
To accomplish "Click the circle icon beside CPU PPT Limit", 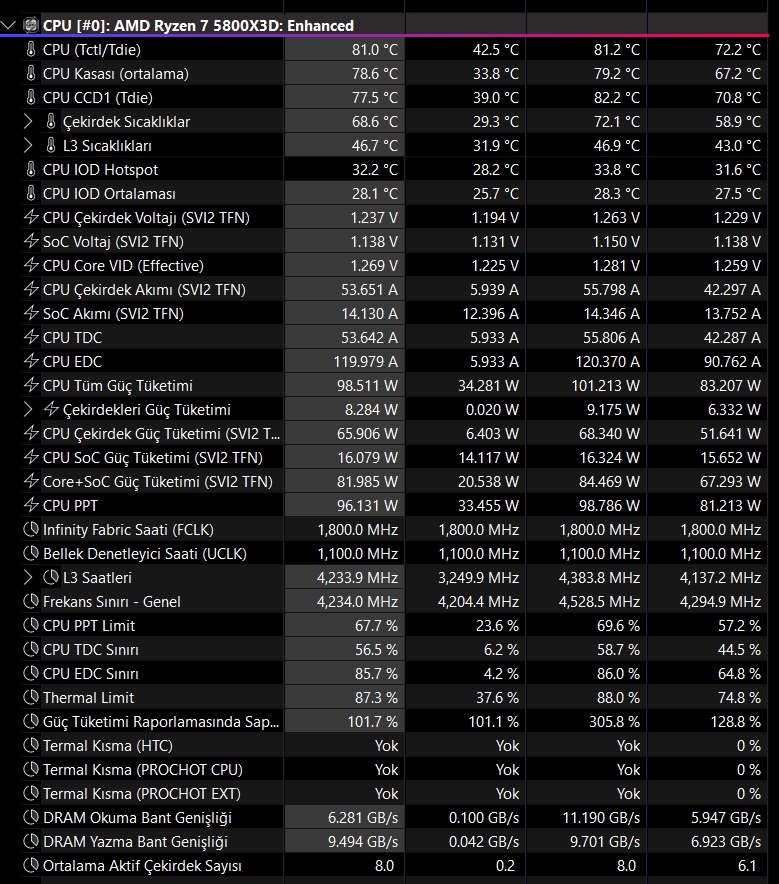I will (31, 625).
